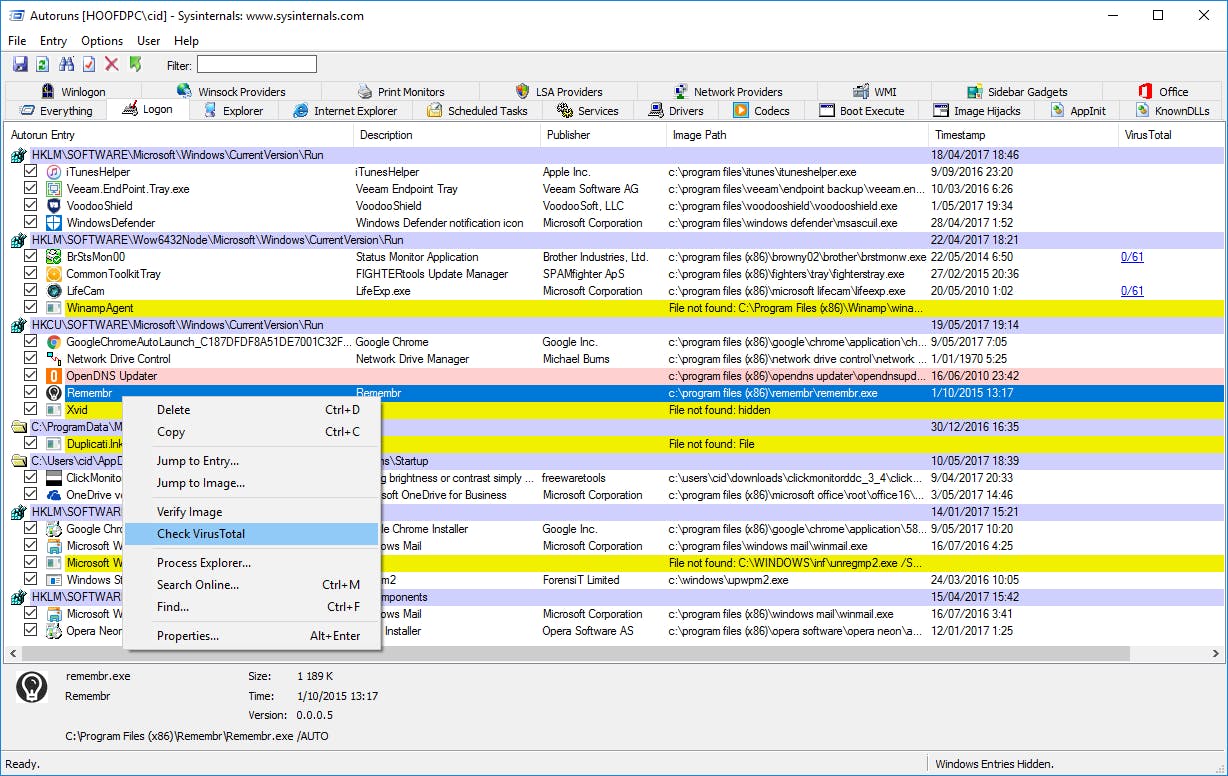Screen dimensions: 1228x776
Task: Open the Options menu
Action: [102, 41]
